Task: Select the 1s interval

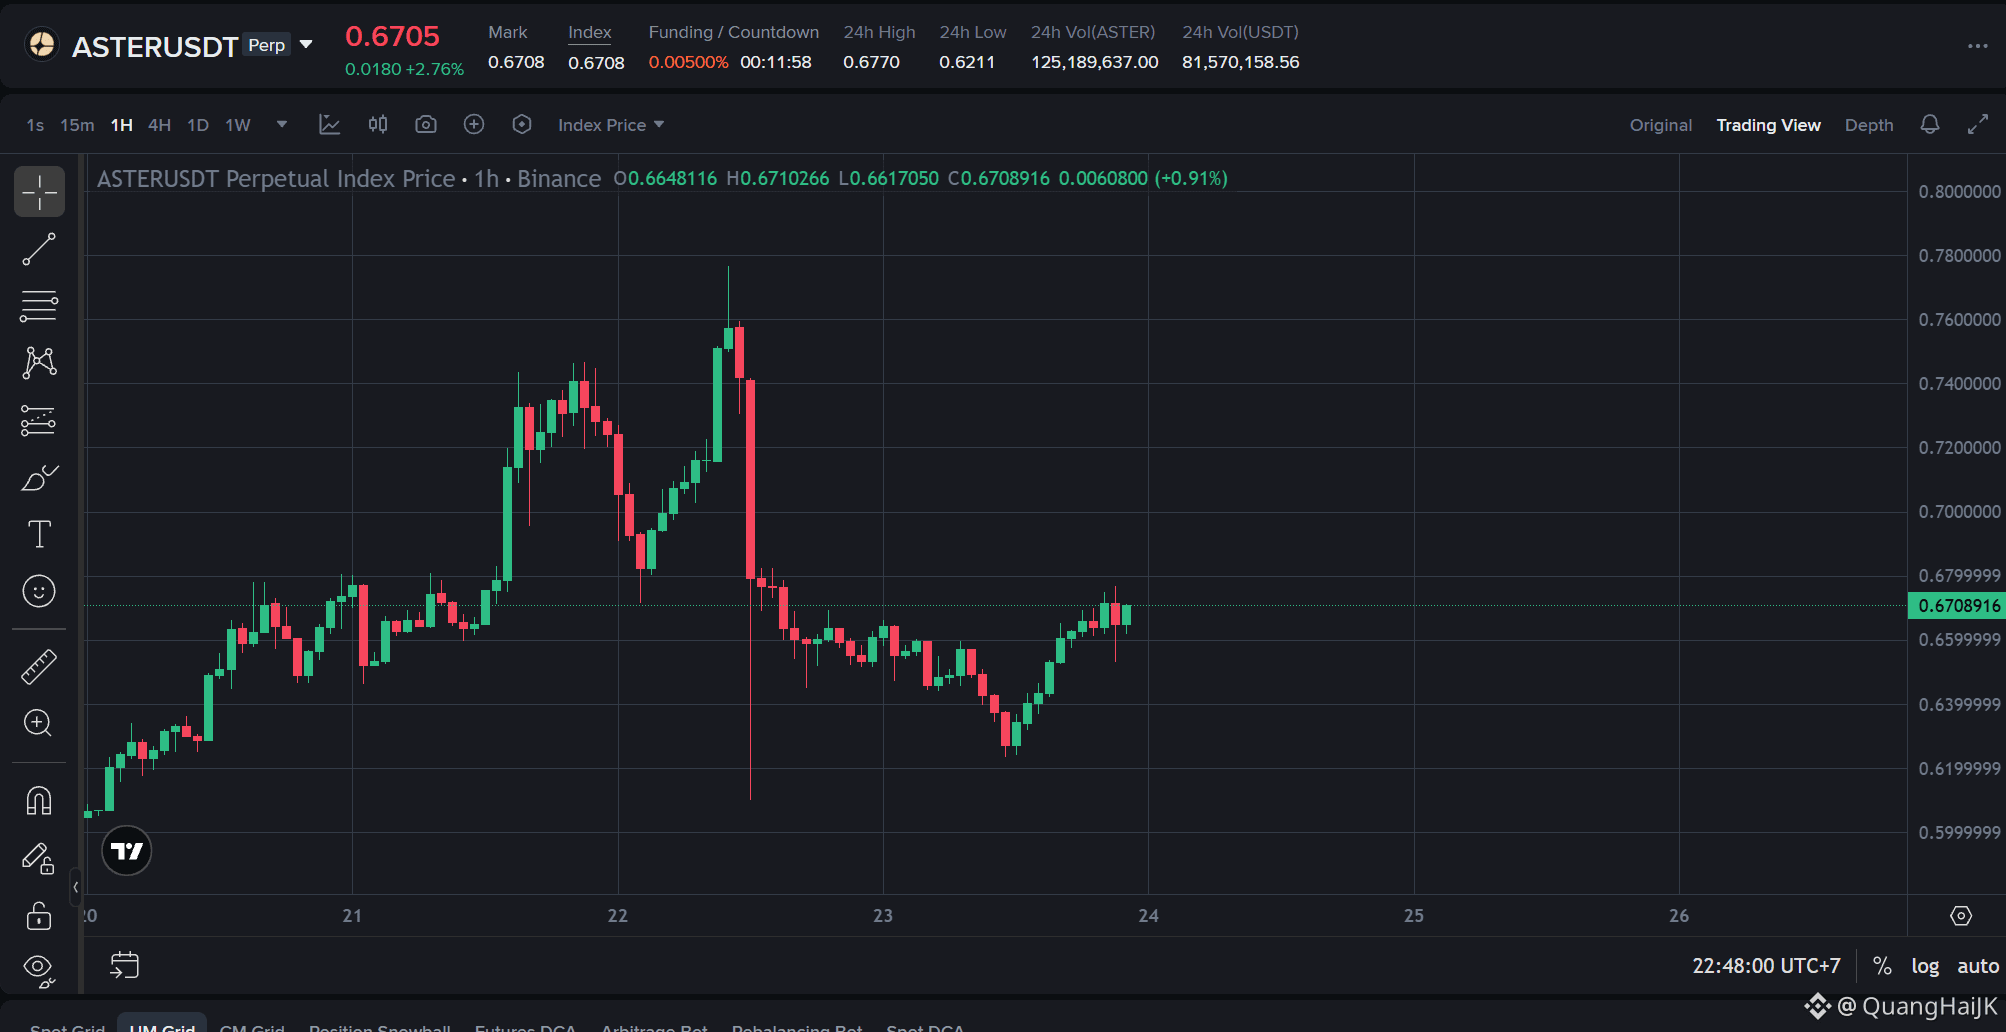Action: [35, 125]
